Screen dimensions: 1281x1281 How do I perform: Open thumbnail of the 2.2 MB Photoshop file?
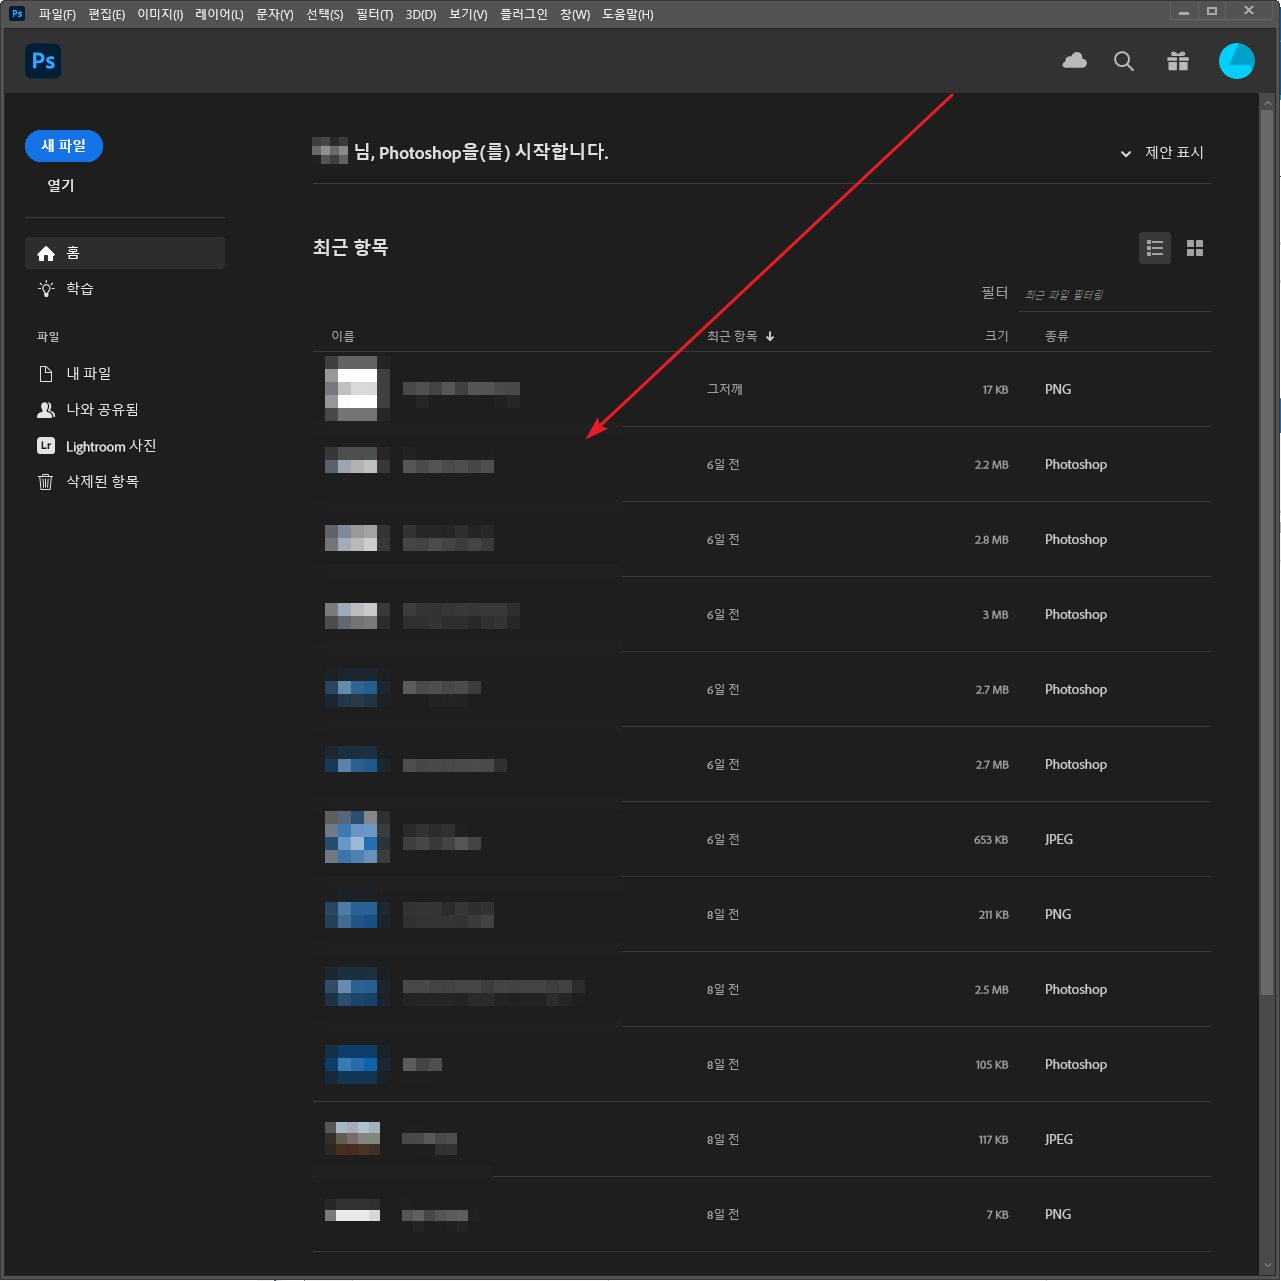coord(357,460)
